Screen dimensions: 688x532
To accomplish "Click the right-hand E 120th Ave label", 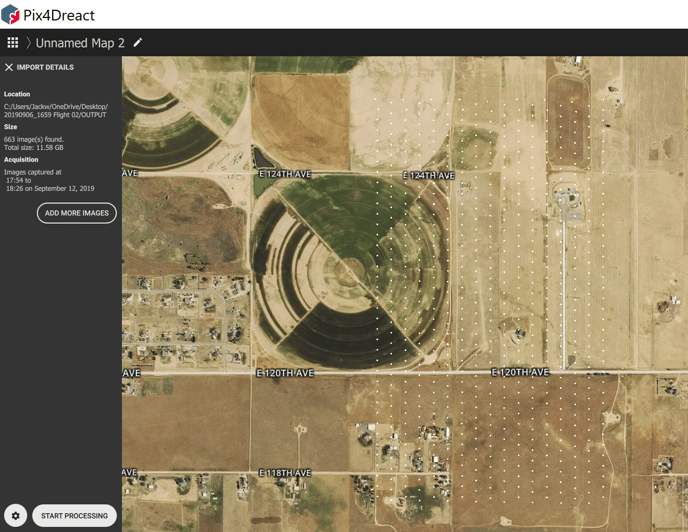I will [519, 372].
